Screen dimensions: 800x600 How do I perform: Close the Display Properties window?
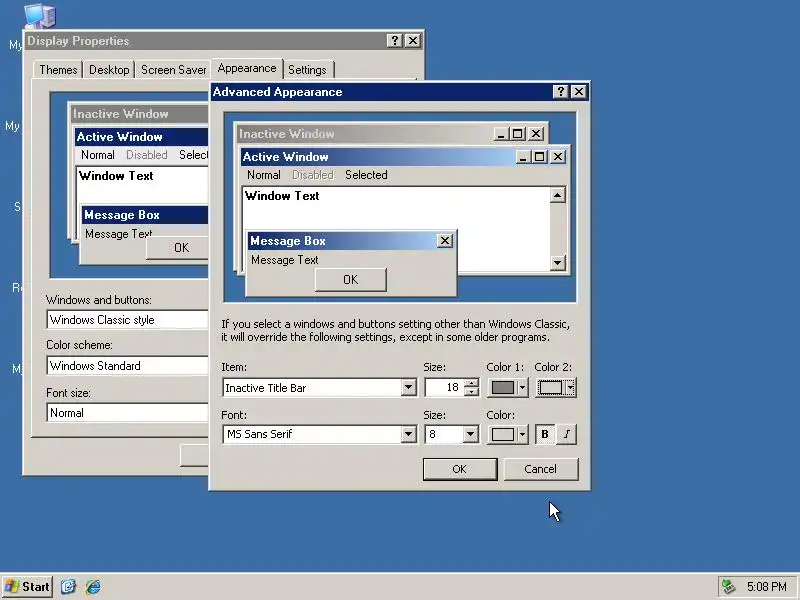[413, 41]
